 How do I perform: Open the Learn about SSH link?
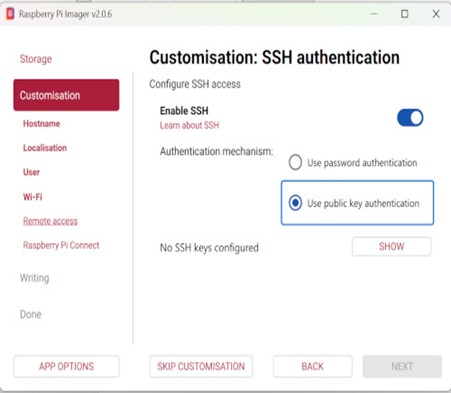[x=189, y=125]
